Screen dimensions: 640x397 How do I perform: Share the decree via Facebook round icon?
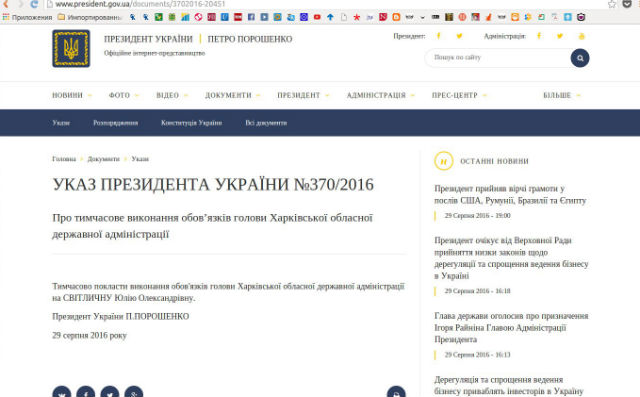(x=86, y=393)
